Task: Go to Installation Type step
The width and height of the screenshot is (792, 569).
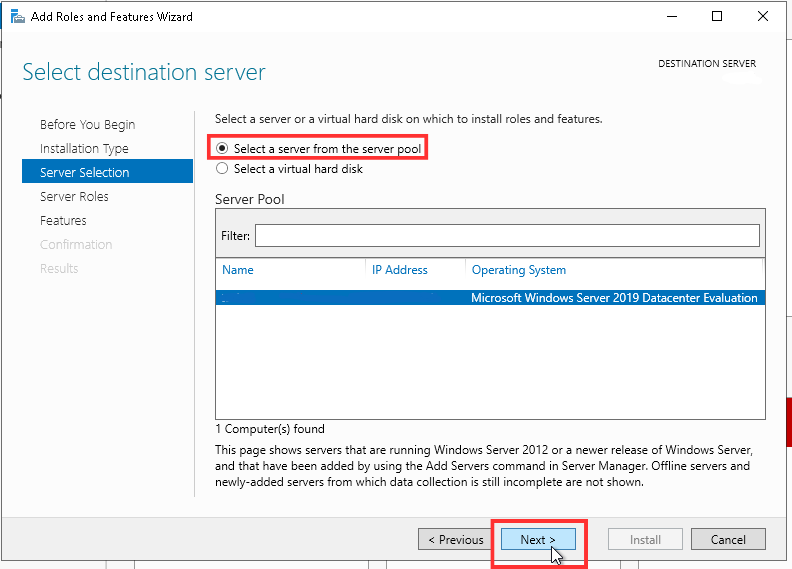Action: click(x=84, y=148)
